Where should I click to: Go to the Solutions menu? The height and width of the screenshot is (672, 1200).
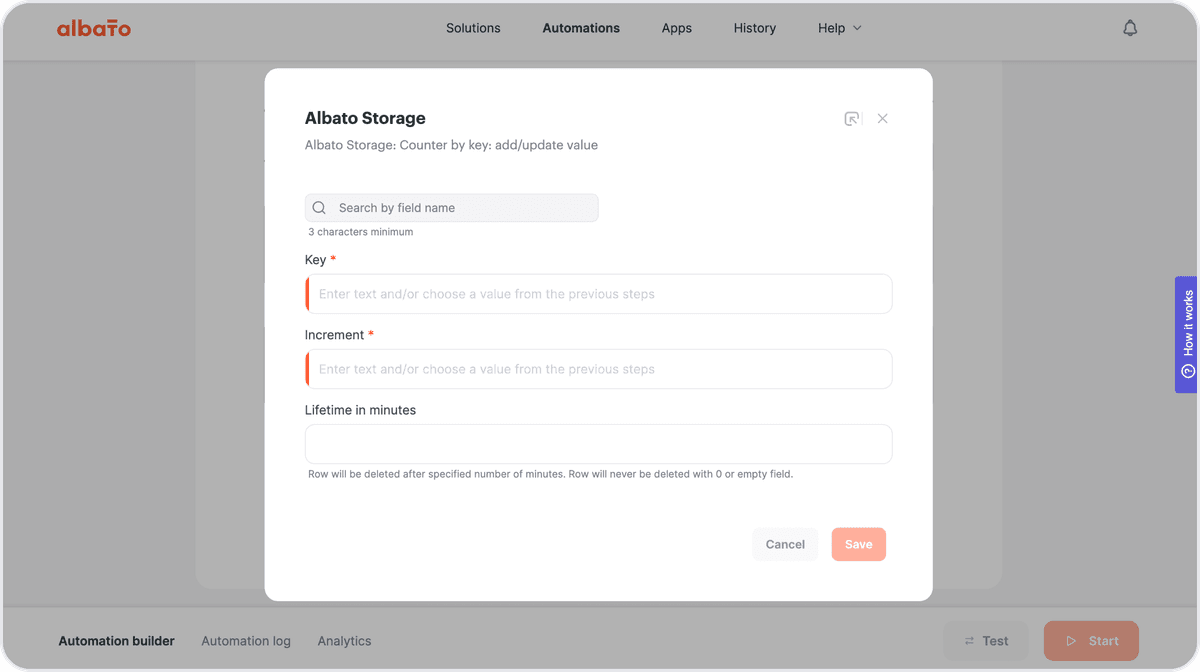(x=473, y=28)
